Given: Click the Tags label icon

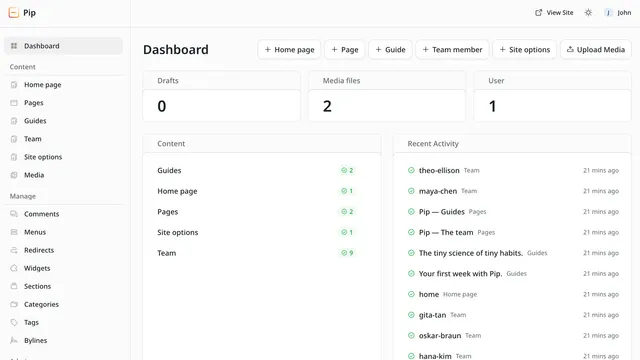Looking at the screenshot, I should 14,322.
